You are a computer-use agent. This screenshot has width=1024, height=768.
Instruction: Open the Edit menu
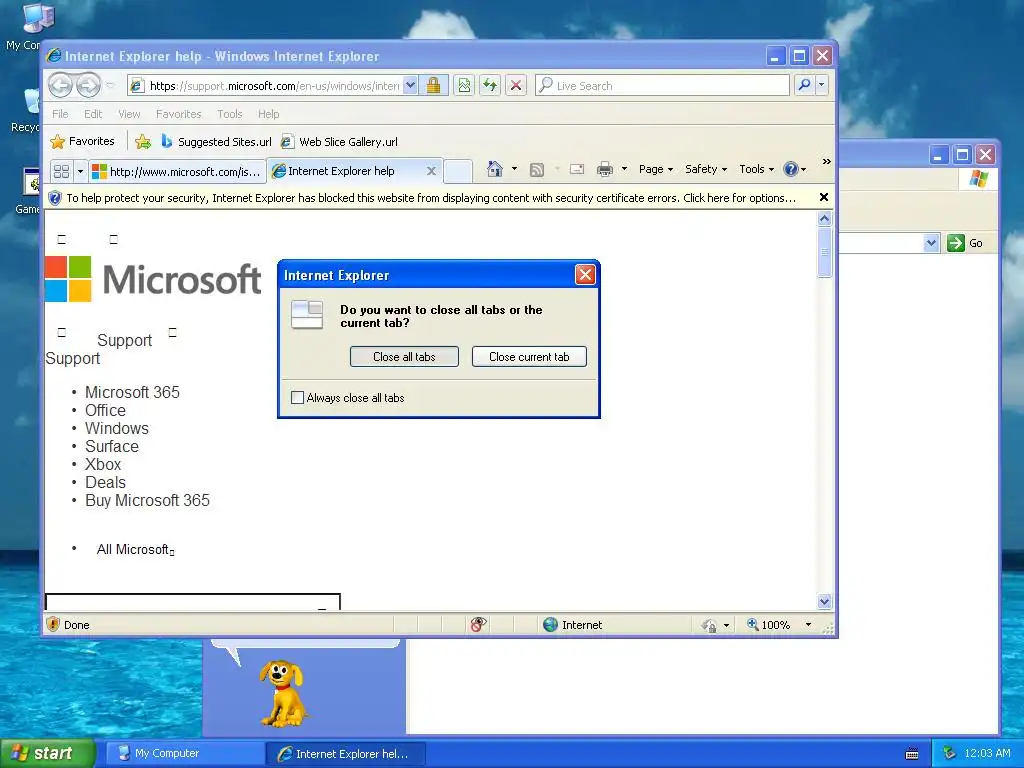(93, 114)
